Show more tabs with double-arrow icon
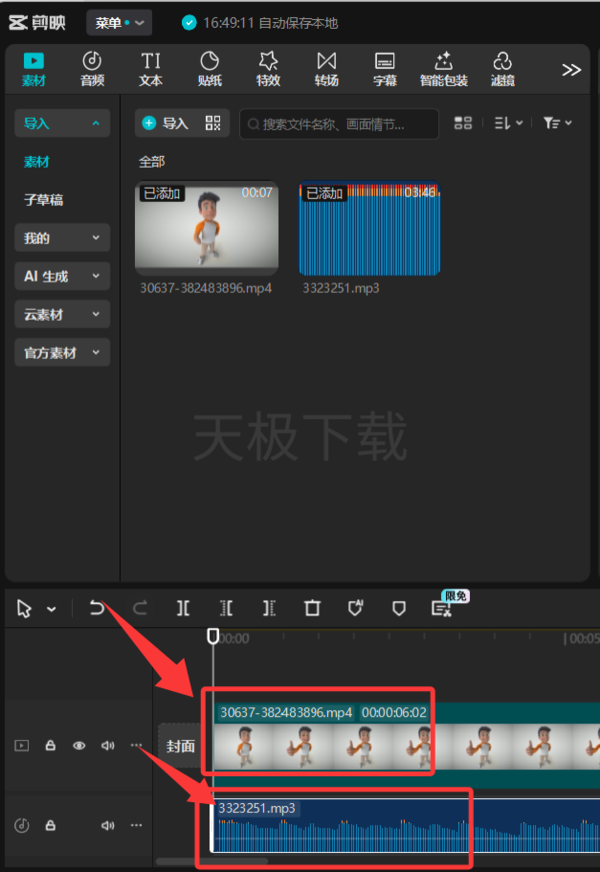The height and width of the screenshot is (872, 600). tap(571, 70)
